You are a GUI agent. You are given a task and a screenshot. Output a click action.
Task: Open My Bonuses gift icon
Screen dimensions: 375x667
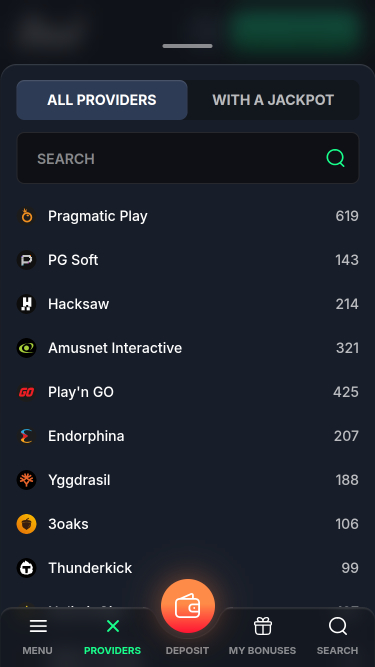tap(262, 626)
